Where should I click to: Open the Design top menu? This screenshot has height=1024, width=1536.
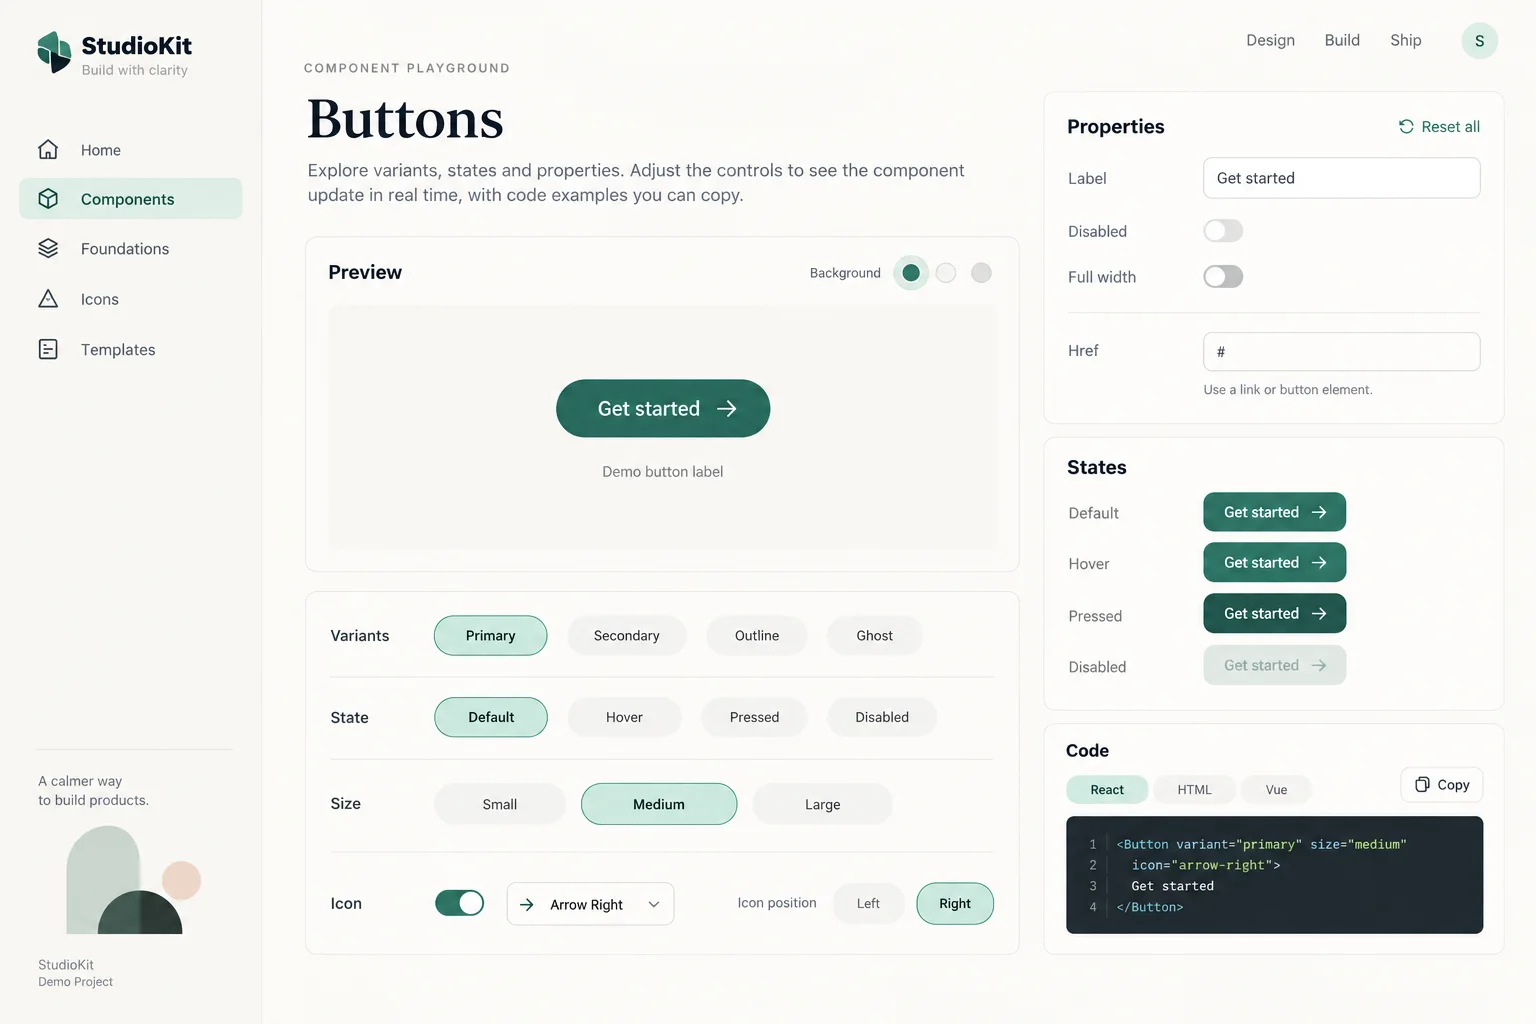tap(1270, 40)
